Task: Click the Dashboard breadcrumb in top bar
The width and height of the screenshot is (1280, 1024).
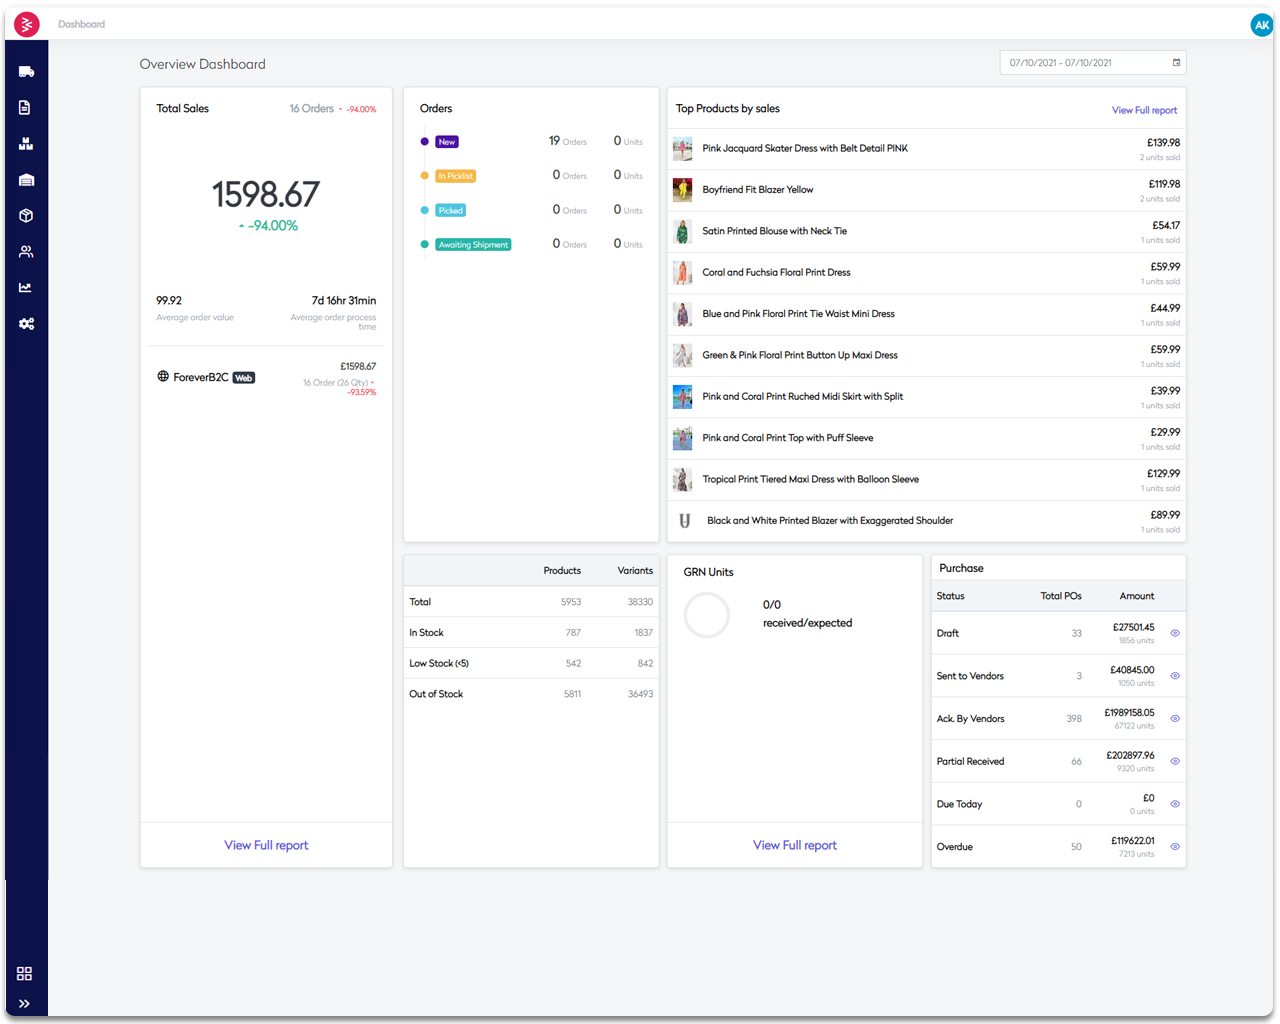Action: 81,23
